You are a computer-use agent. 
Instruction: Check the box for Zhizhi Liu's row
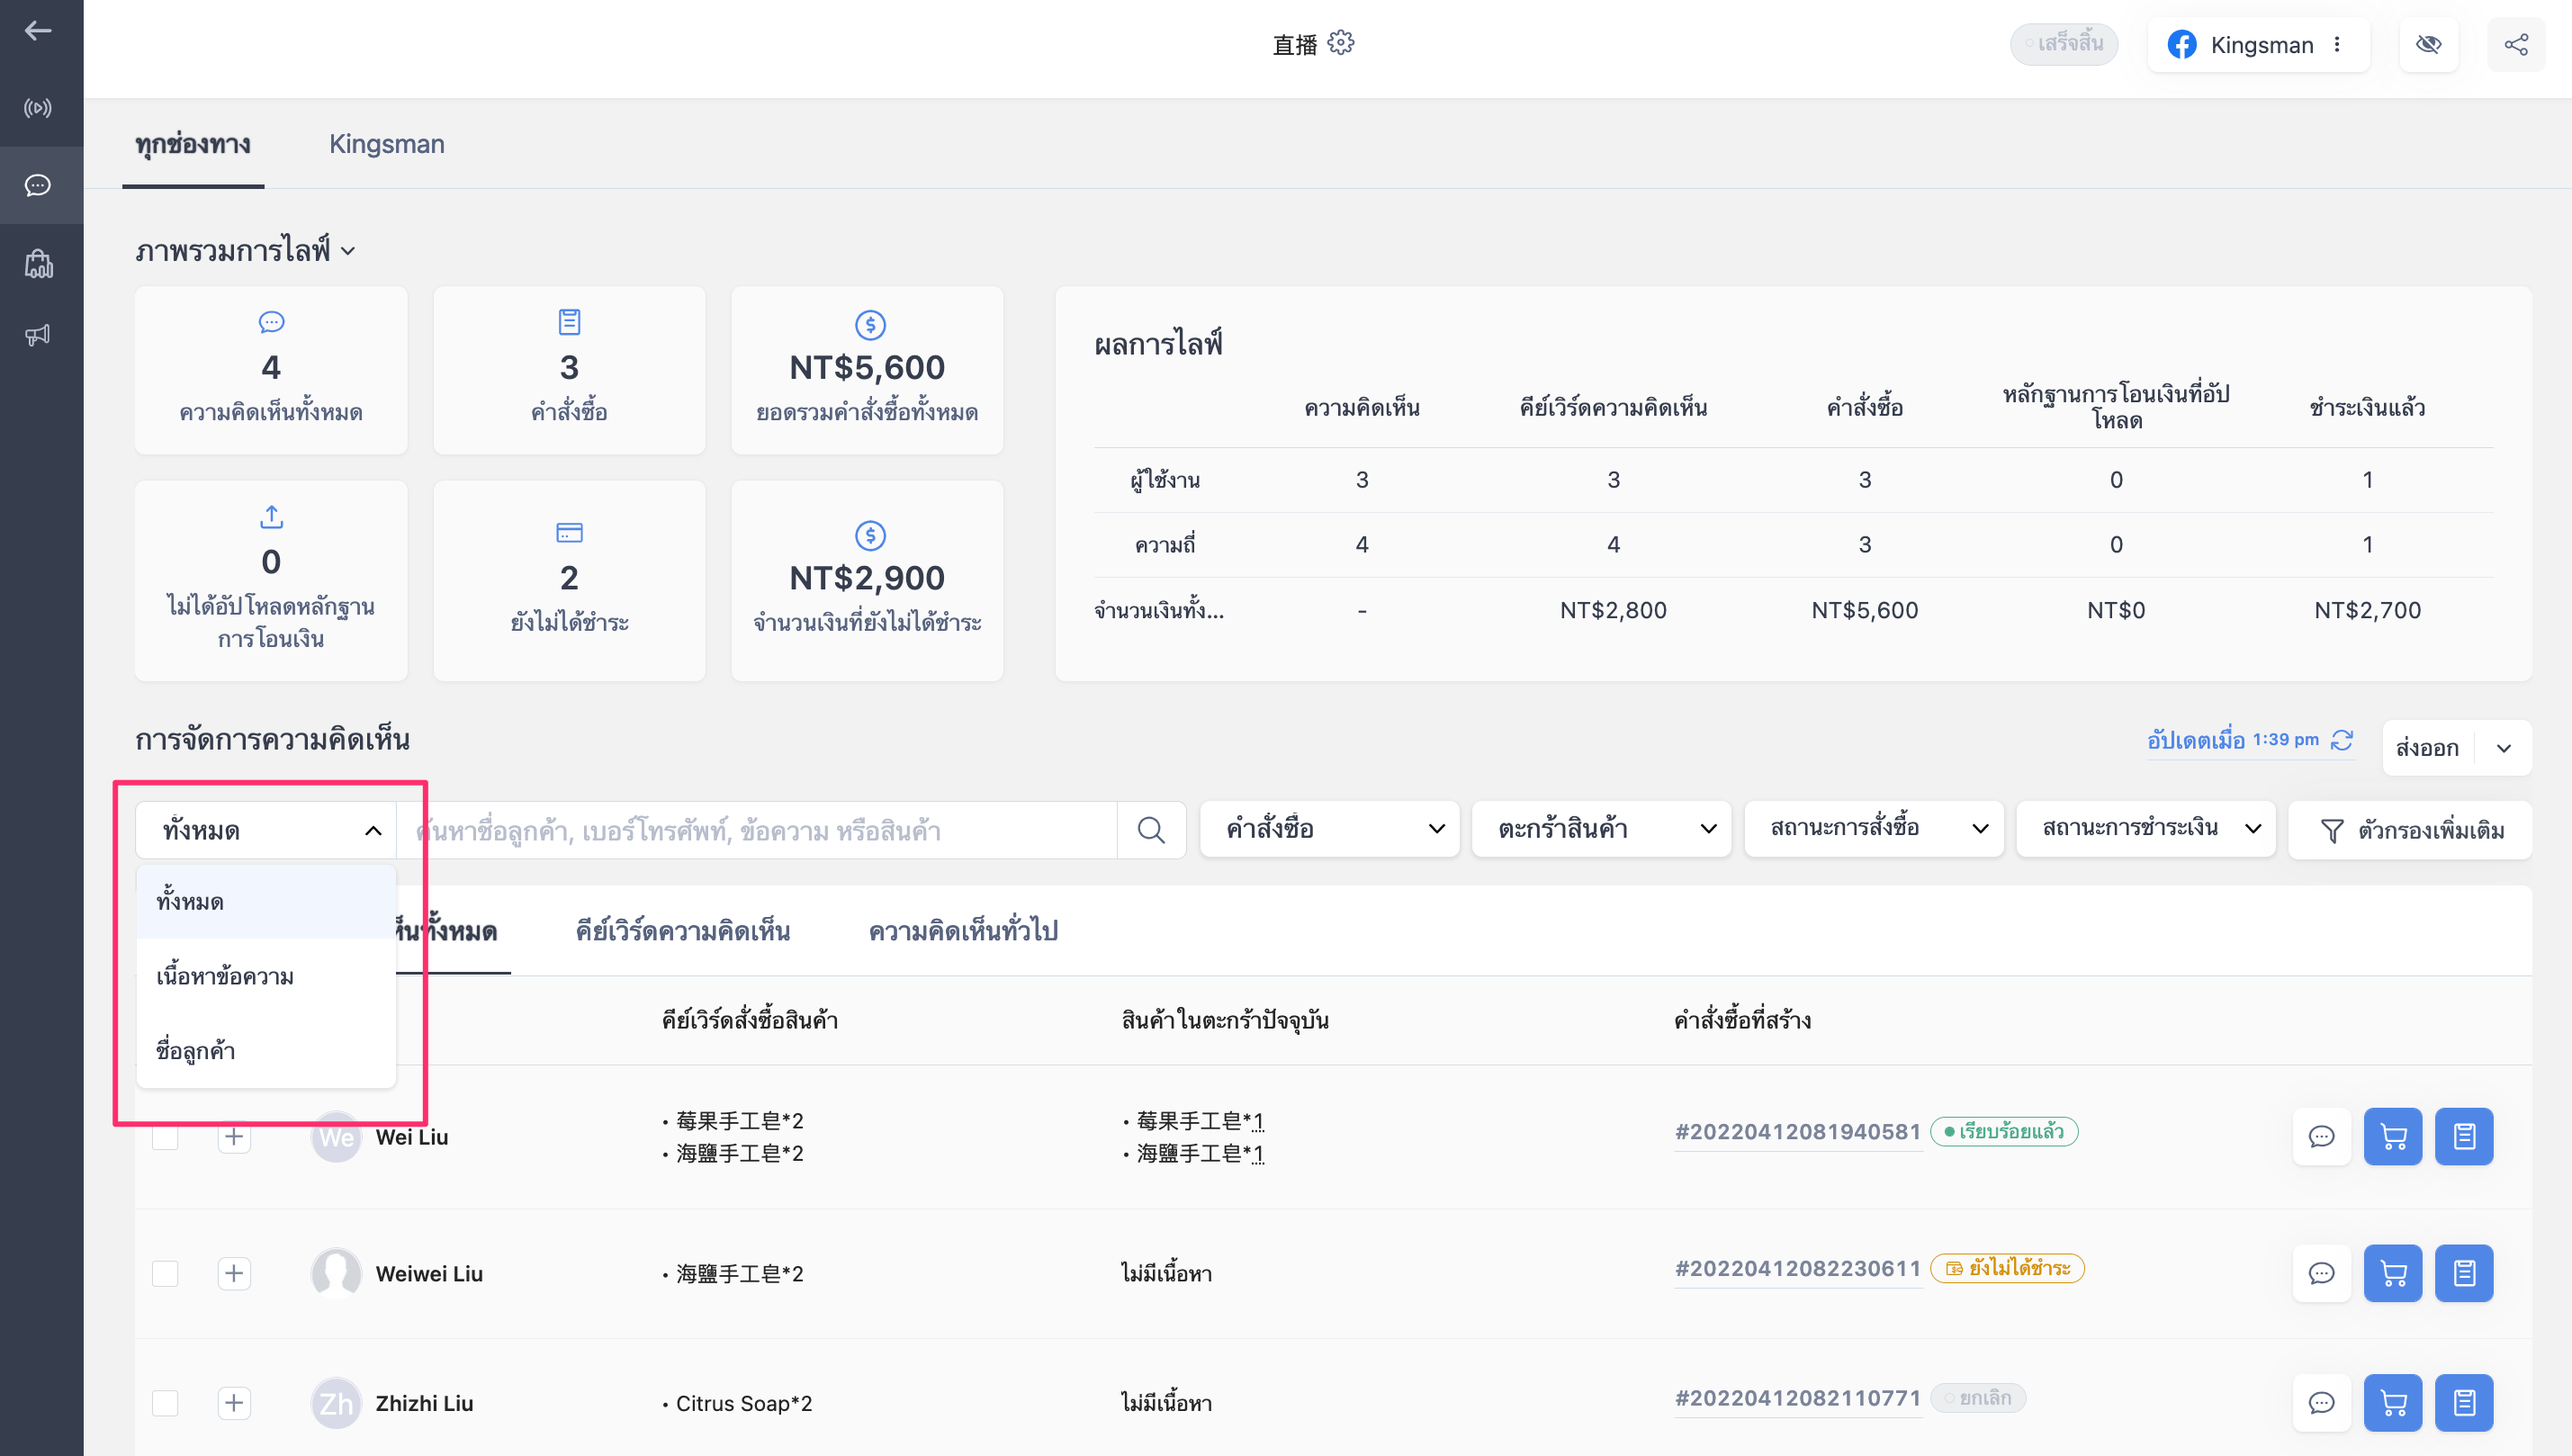(x=165, y=1403)
